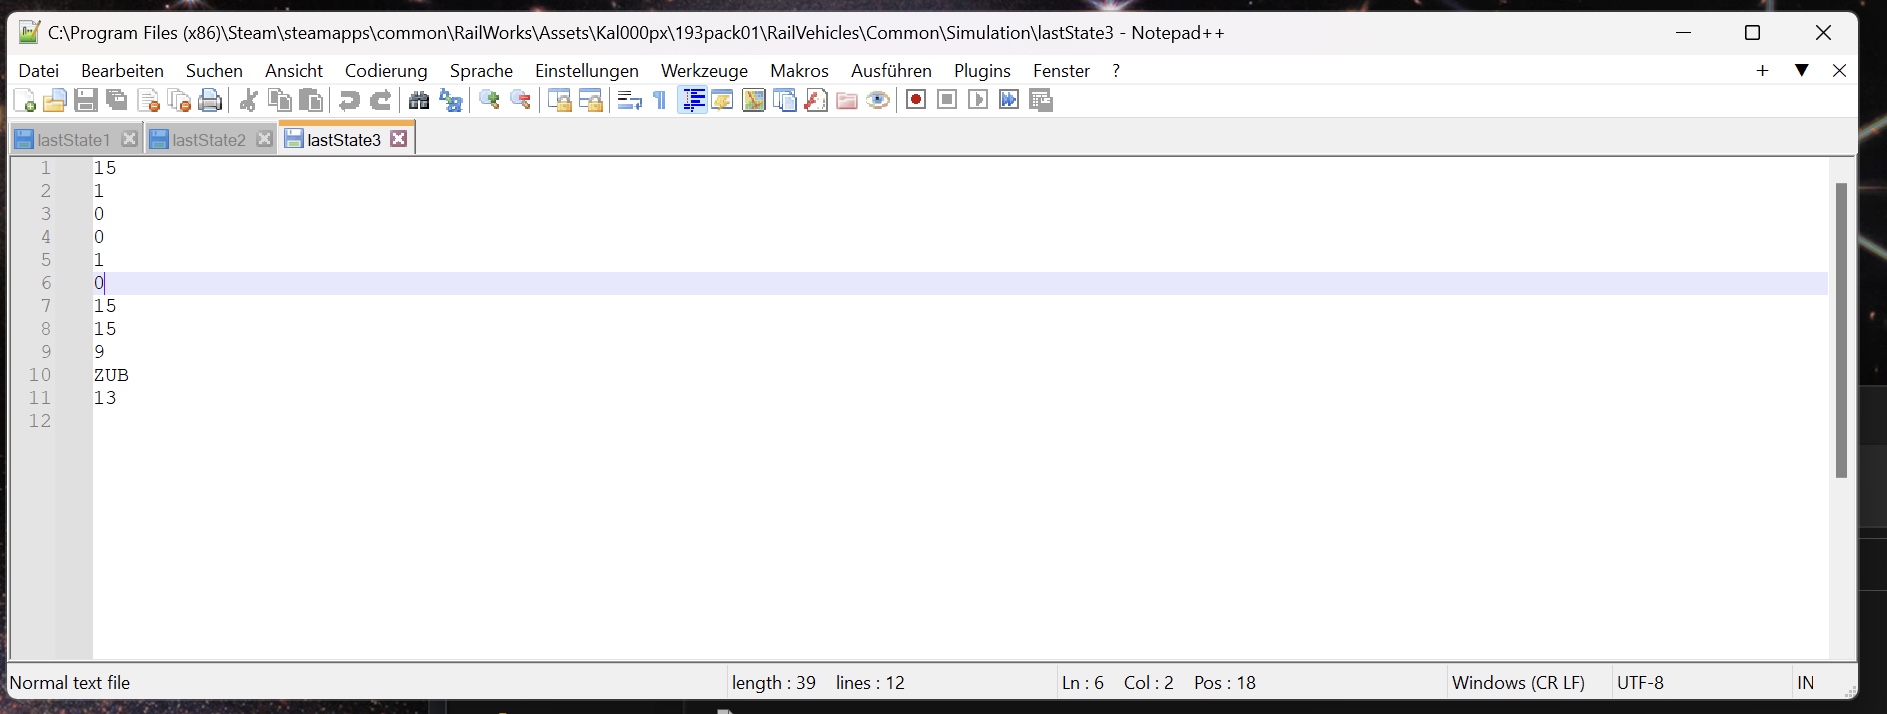
Task: Click the Close All documents icon
Action: pyautogui.click(x=179, y=100)
